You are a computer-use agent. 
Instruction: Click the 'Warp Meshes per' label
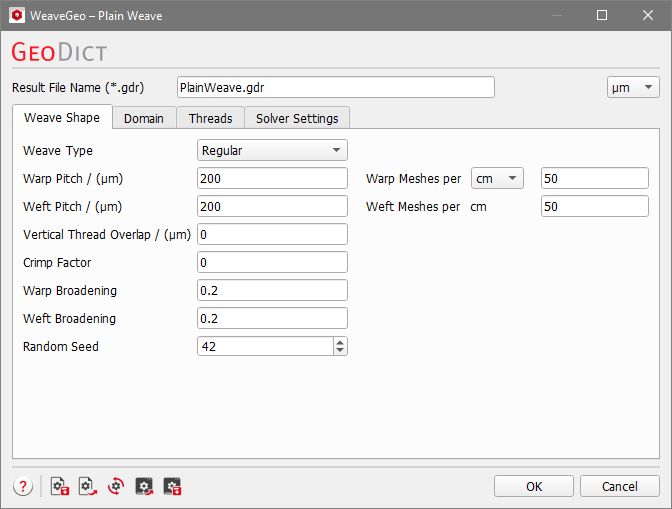(414, 178)
